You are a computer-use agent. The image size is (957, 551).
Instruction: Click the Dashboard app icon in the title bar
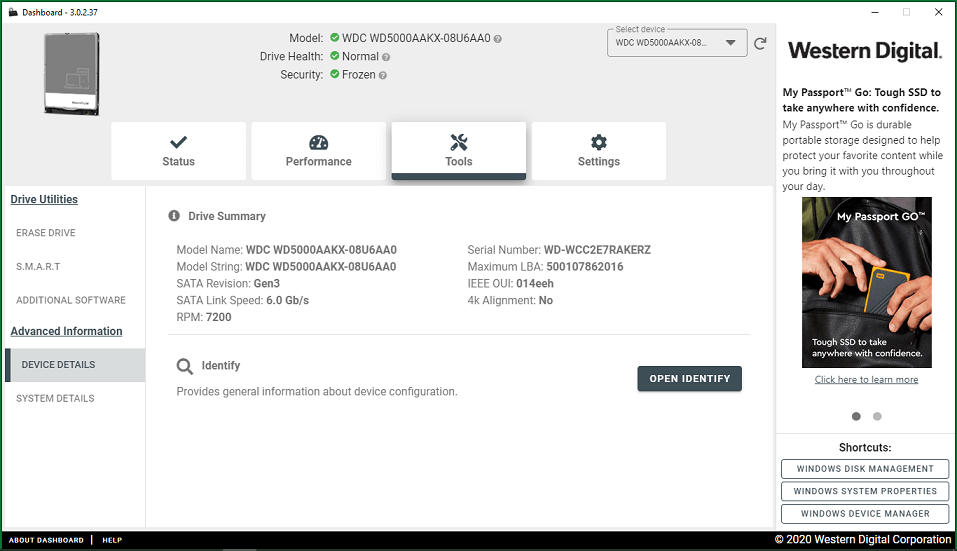[13, 12]
